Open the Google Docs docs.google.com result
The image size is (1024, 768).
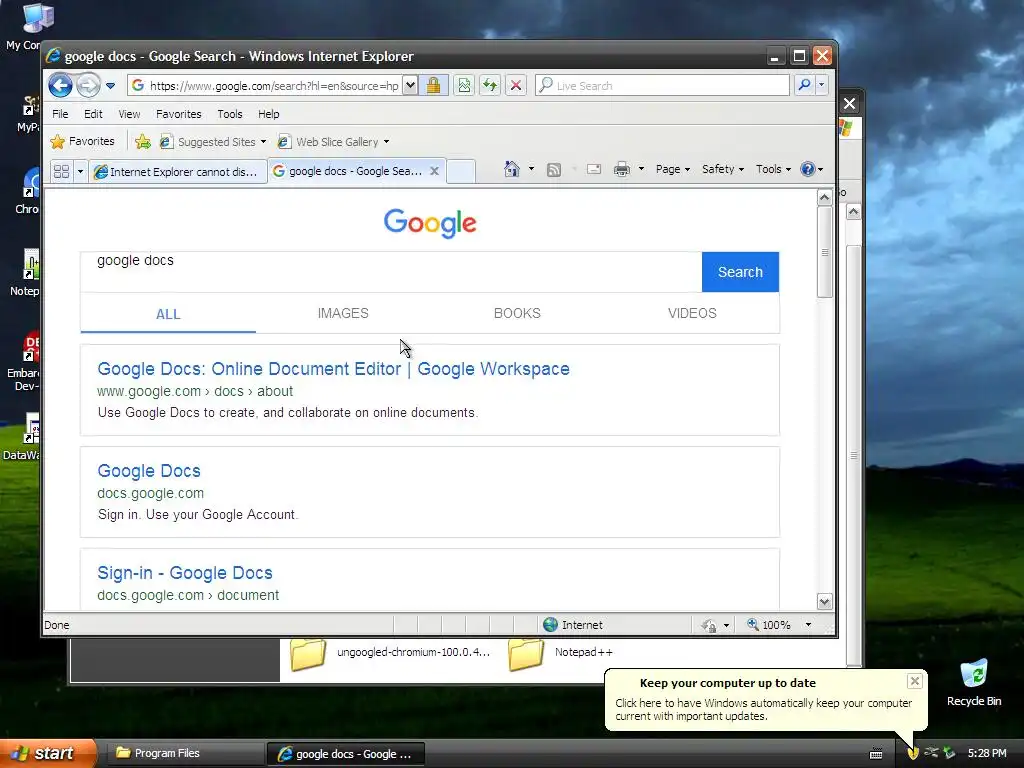click(149, 471)
